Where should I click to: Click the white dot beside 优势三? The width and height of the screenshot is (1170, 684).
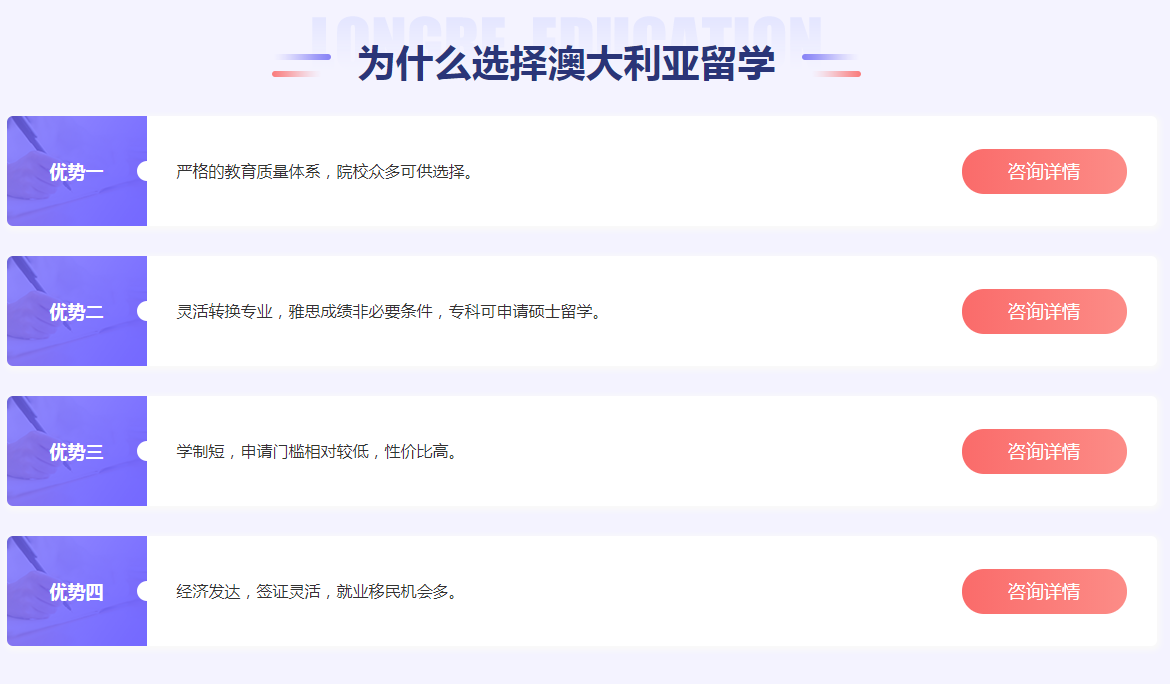click(x=145, y=451)
